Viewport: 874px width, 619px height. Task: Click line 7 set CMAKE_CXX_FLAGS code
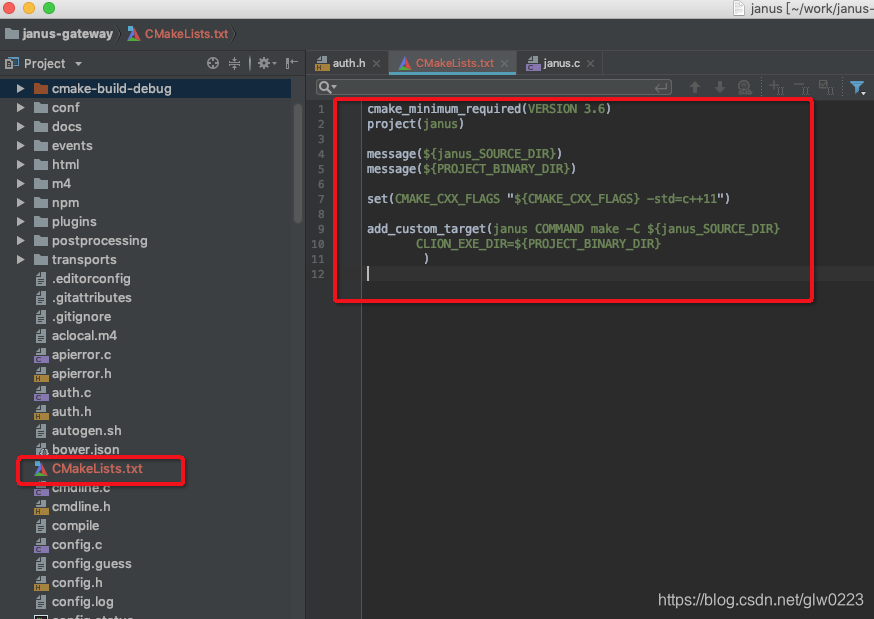click(548, 199)
